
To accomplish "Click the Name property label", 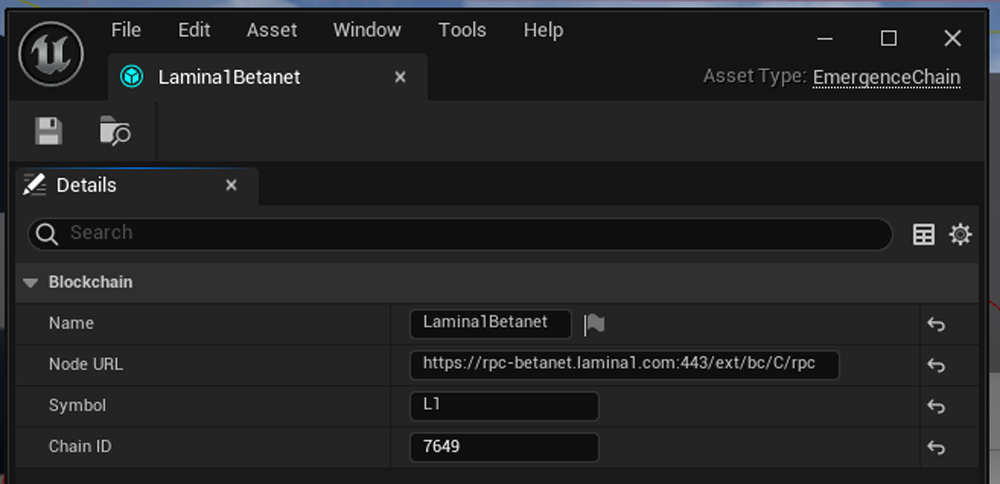I will coord(71,323).
